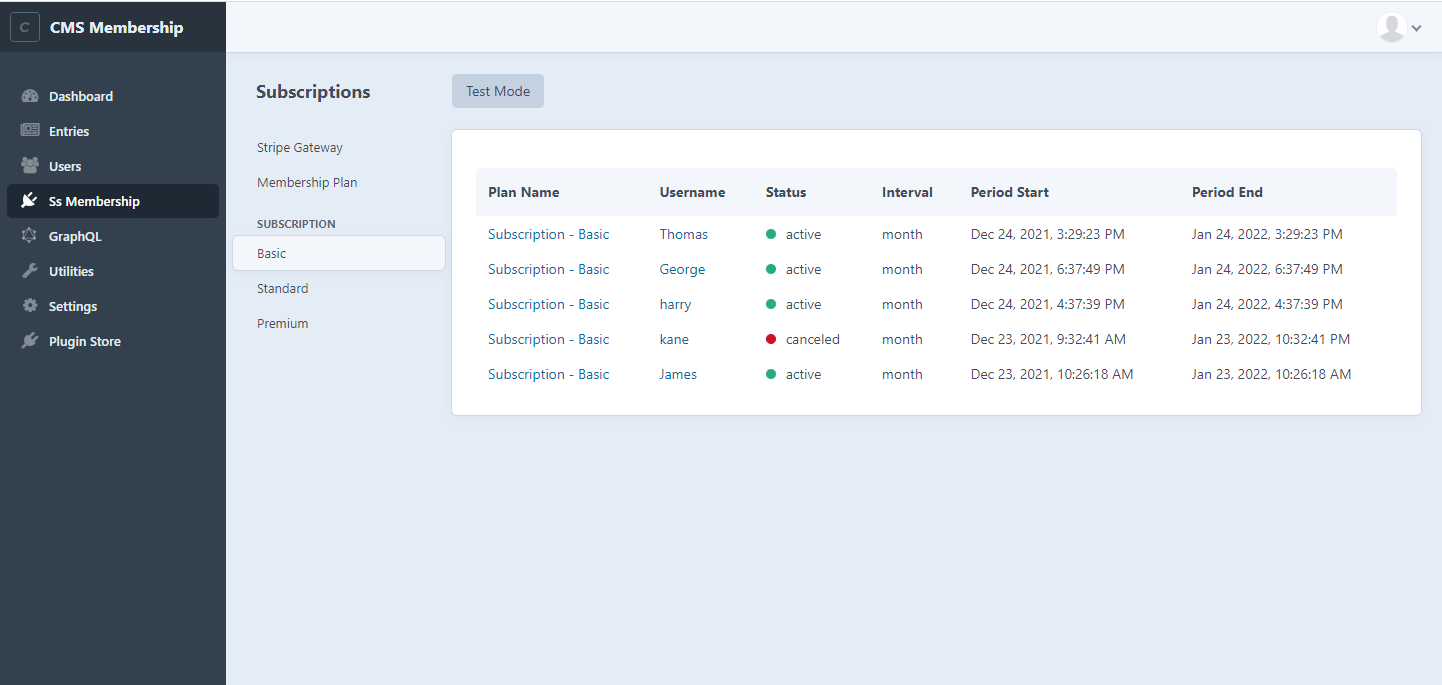Click the Plan Name column header
Image resolution: width=1442 pixels, height=685 pixels.
[524, 192]
